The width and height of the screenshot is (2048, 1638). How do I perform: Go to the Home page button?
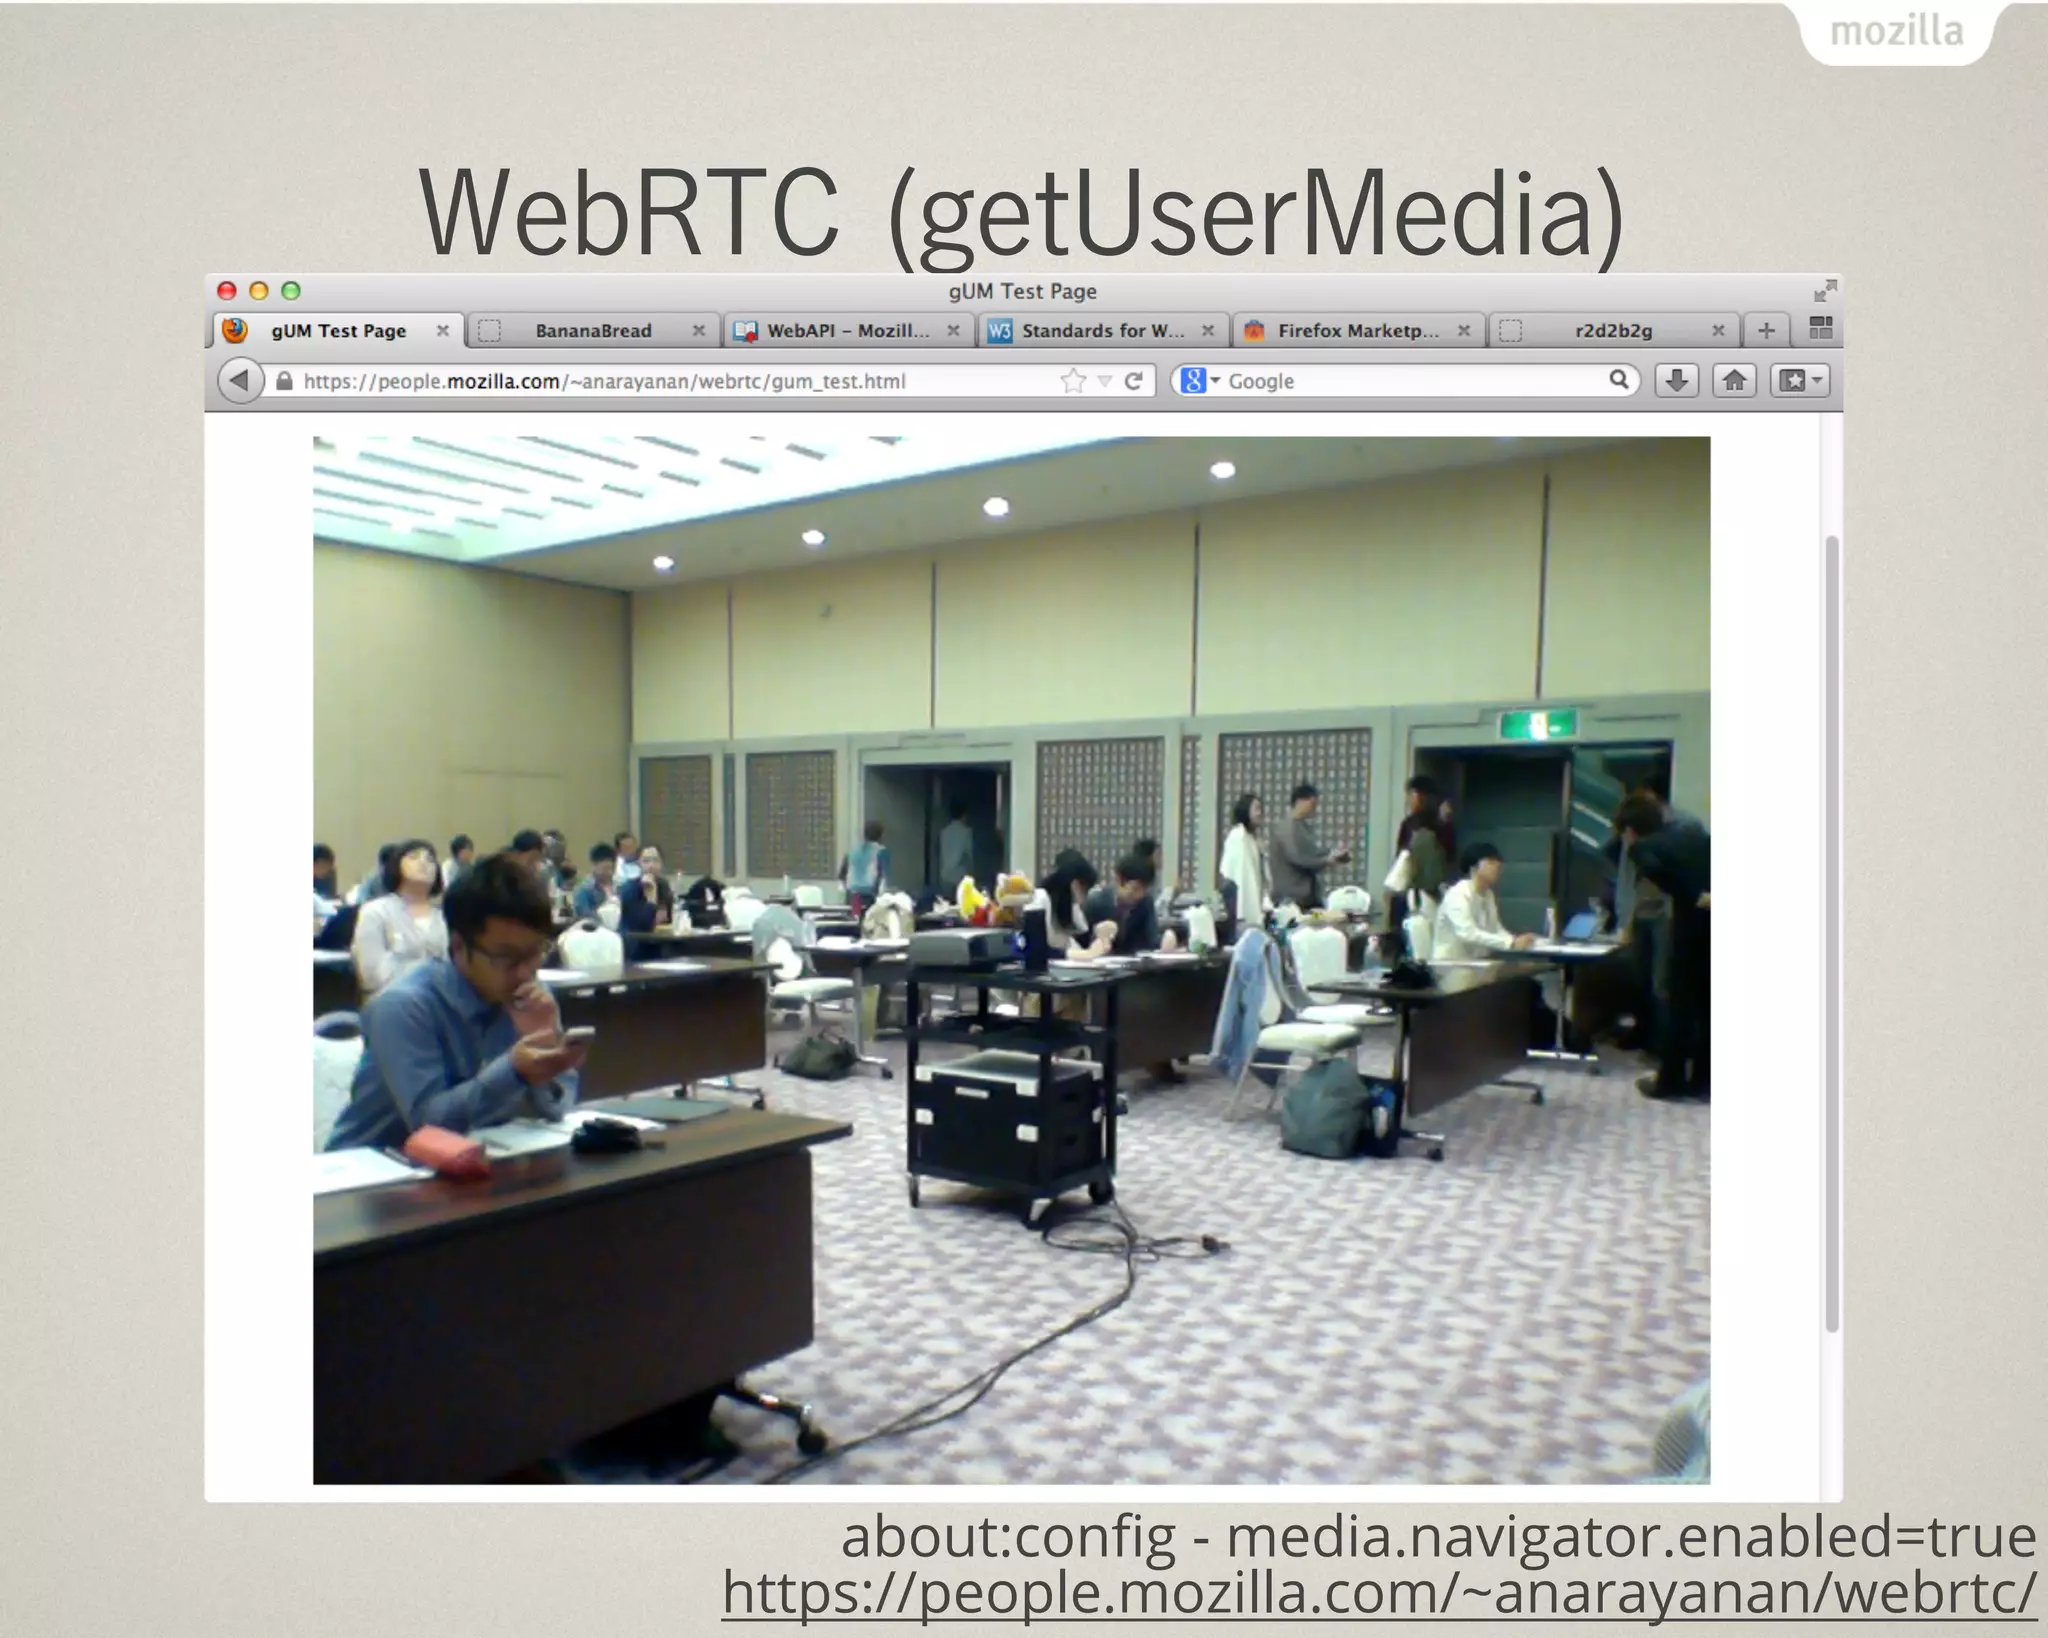point(1735,381)
